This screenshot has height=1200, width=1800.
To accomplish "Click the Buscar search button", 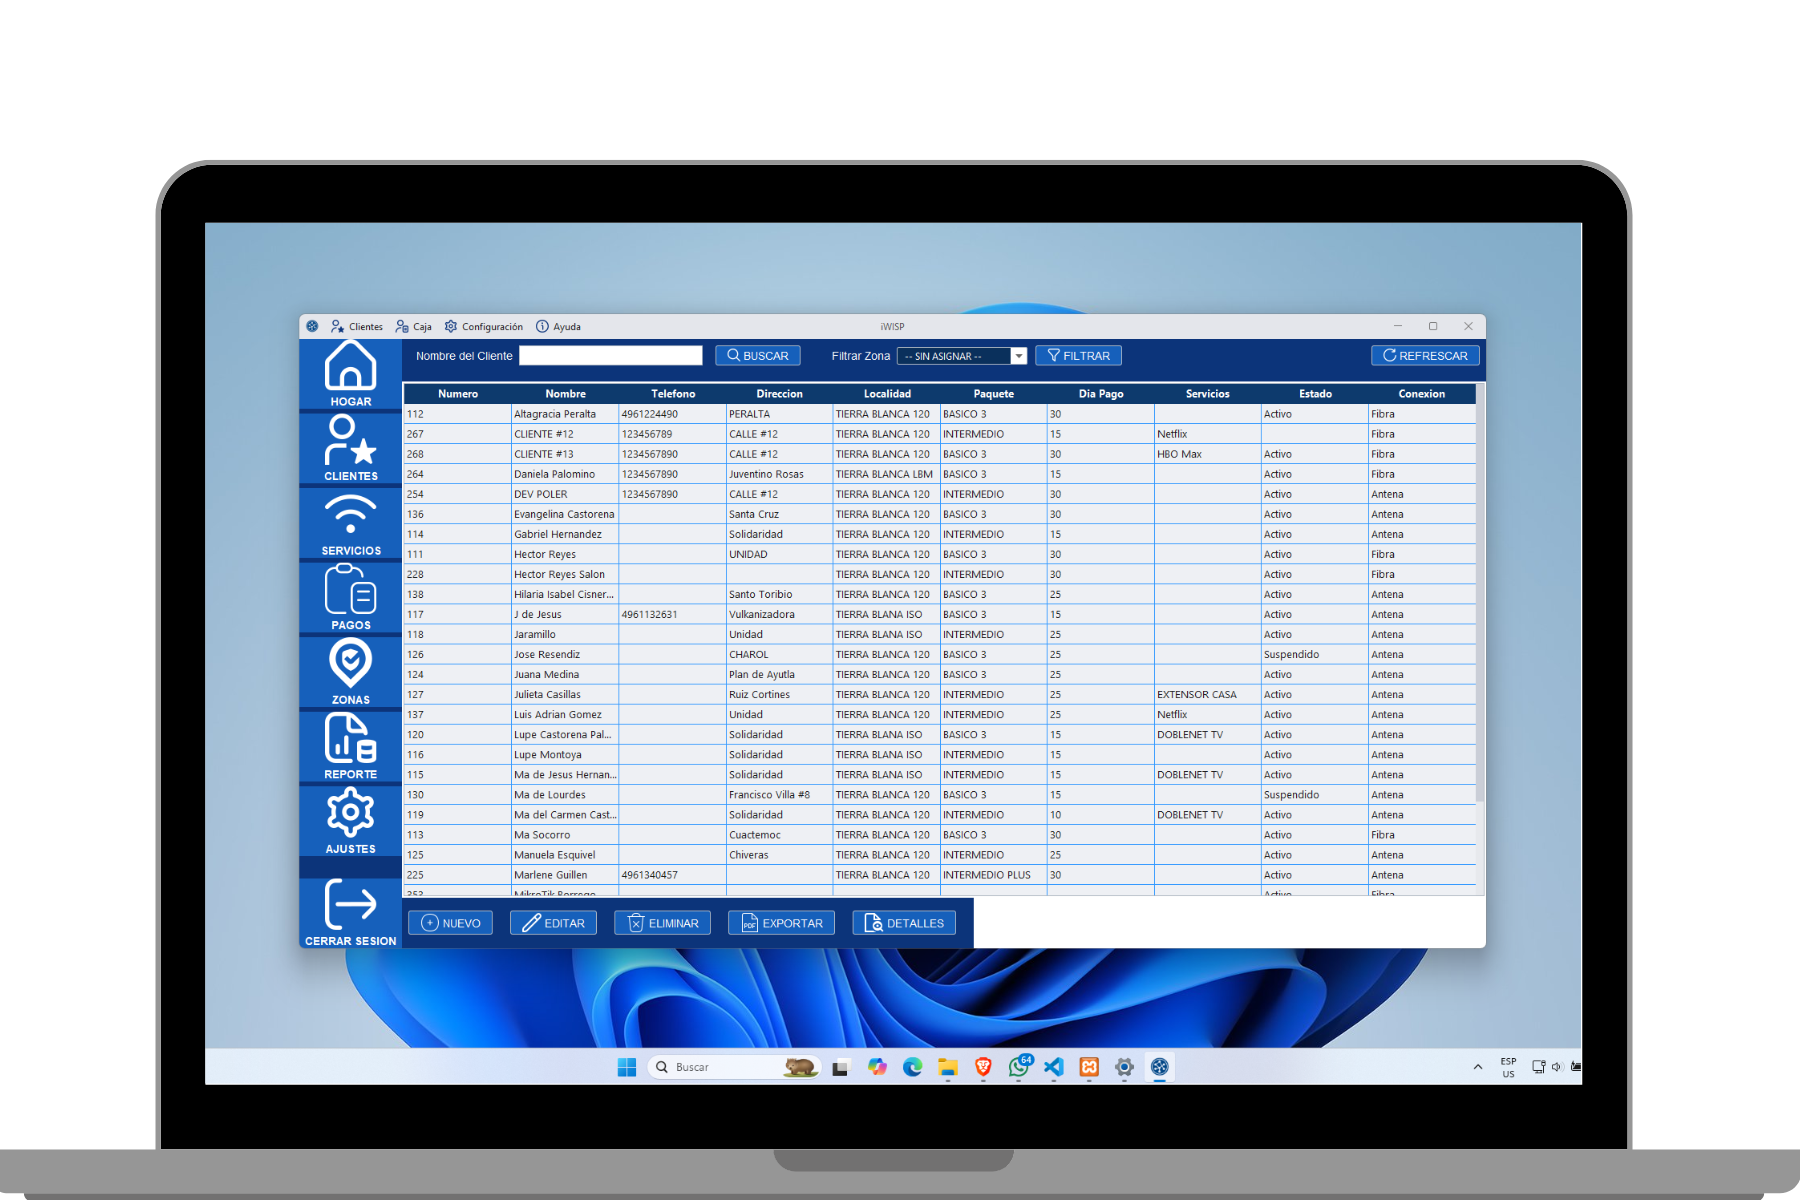I will (757, 356).
